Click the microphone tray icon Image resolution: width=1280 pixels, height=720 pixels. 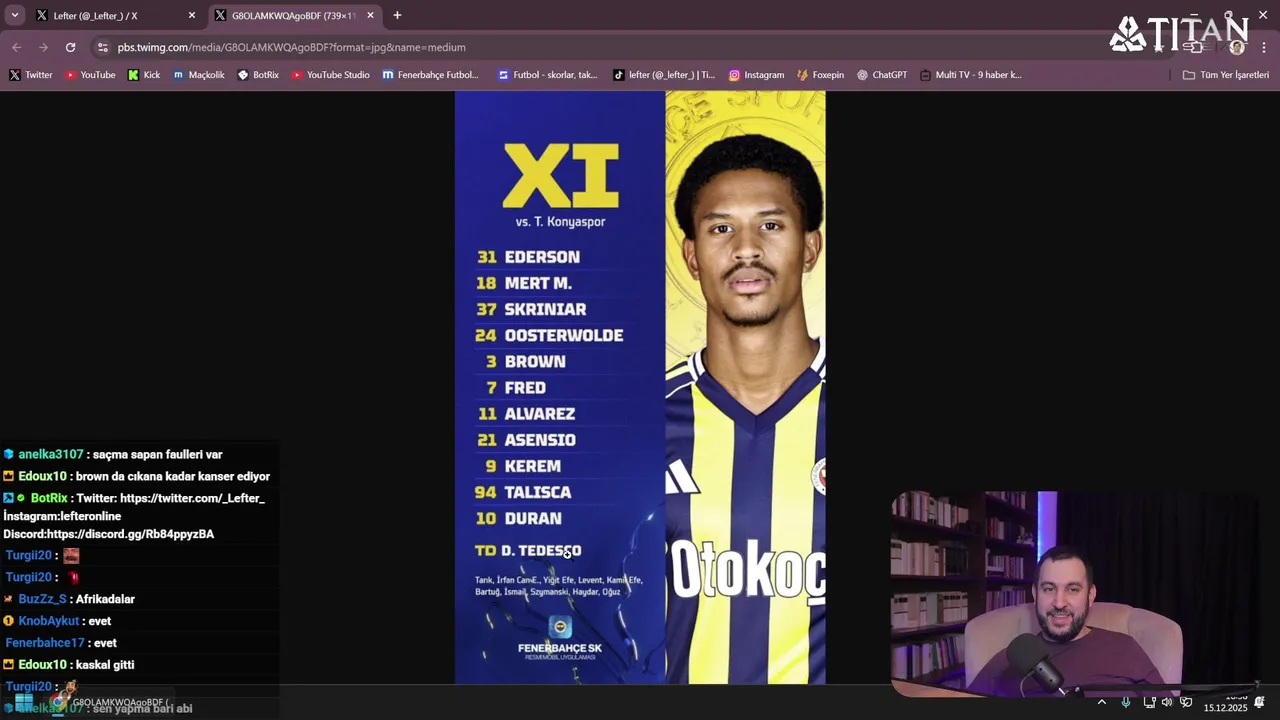coord(1126,702)
